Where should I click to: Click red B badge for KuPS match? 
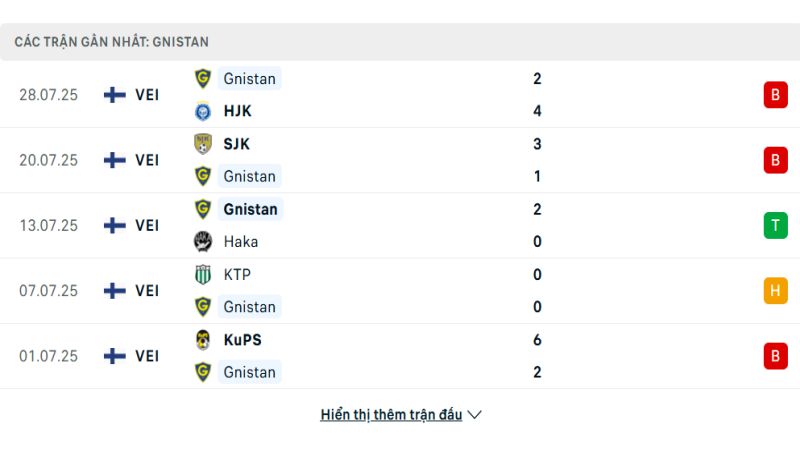[x=776, y=356]
